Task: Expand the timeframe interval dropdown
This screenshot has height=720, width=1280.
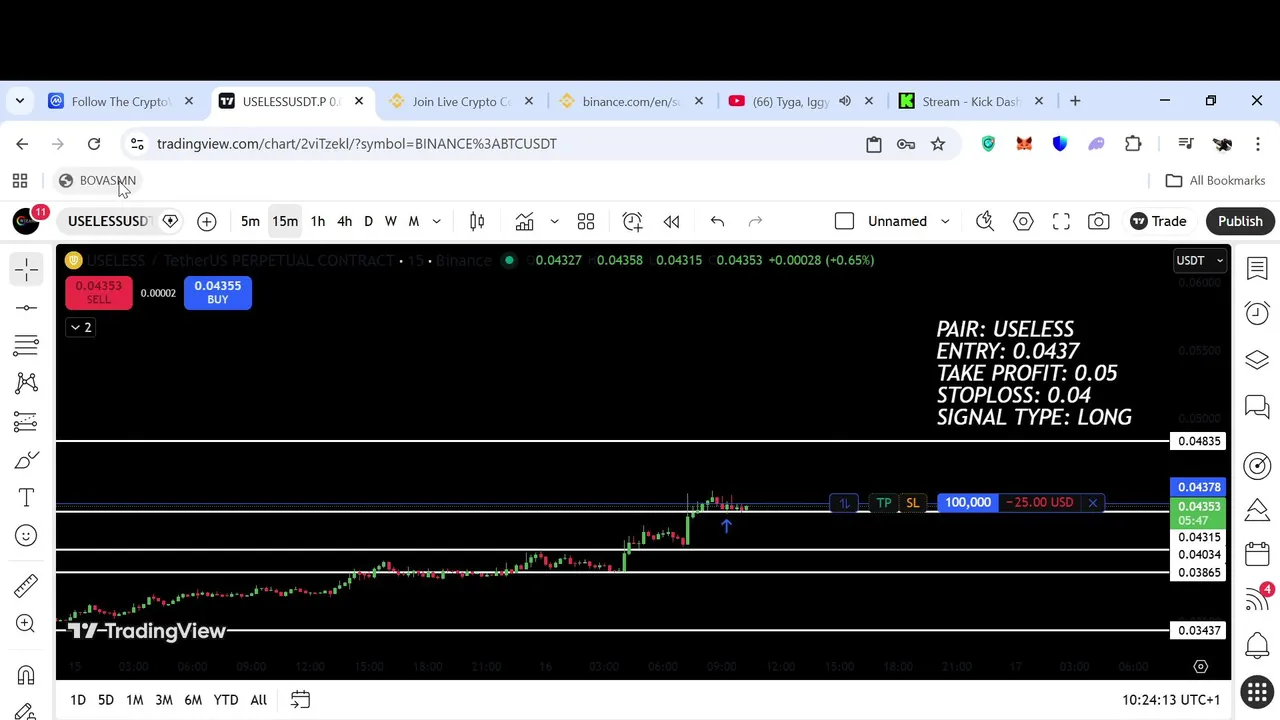Action: (x=436, y=221)
